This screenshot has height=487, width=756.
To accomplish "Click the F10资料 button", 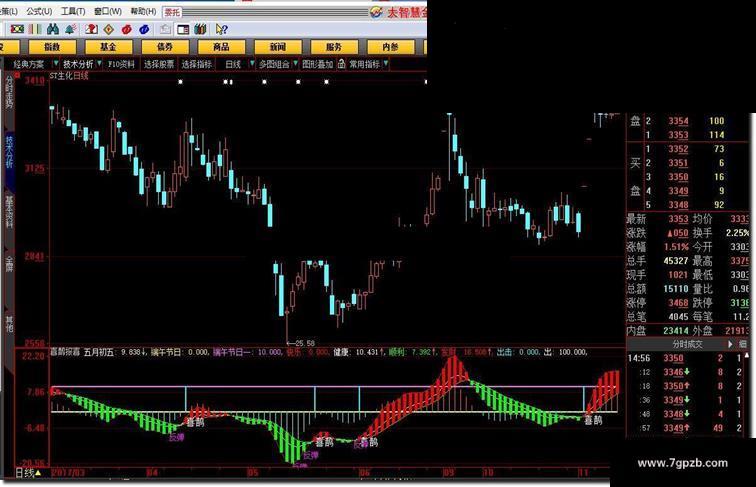I will pyautogui.click(x=121, y=64).
